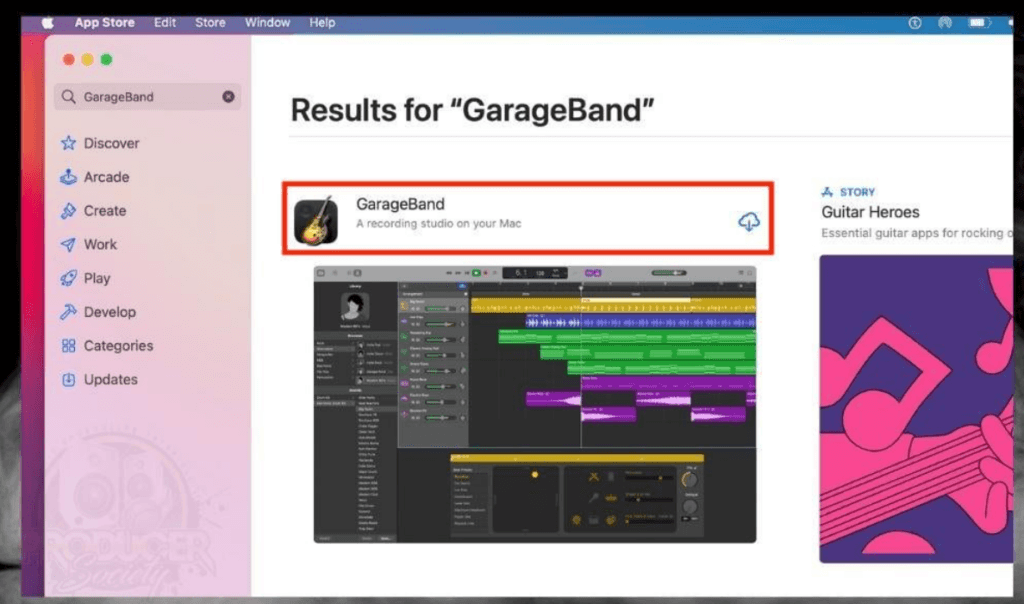
Task: Go to the Create section label
Action: click(x=105, y=211)
